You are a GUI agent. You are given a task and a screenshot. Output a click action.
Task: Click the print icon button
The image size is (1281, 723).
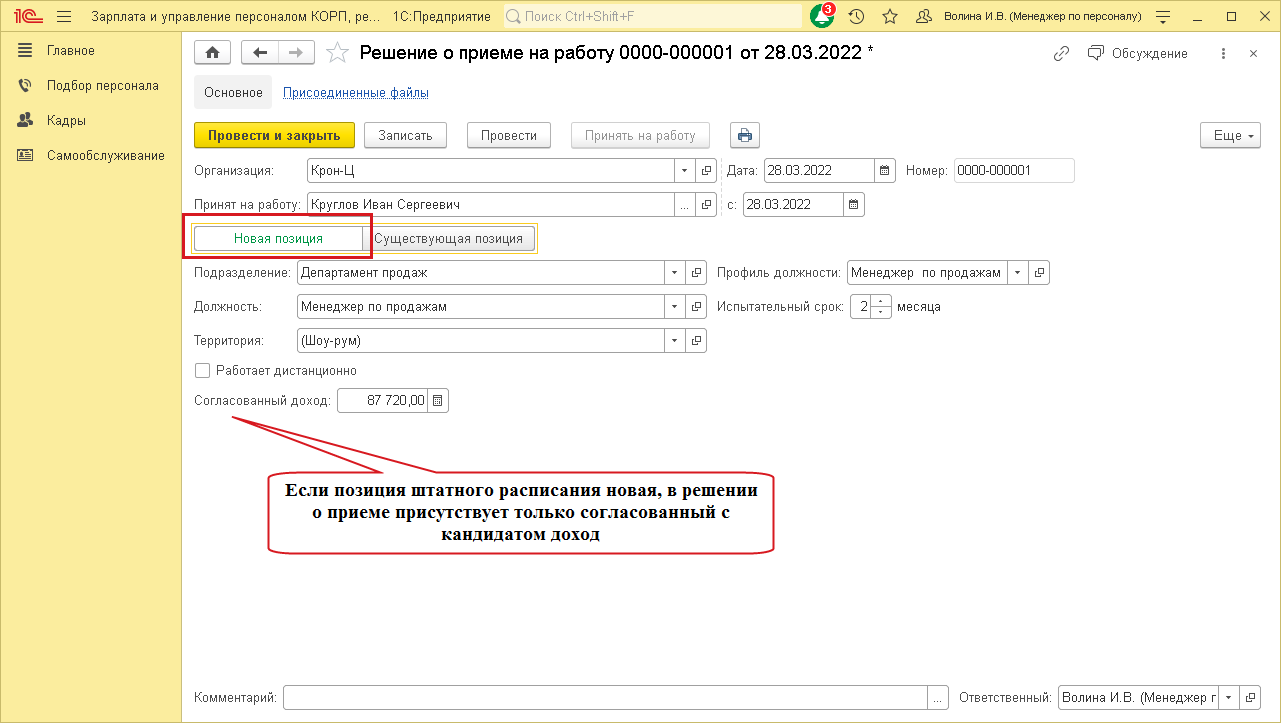tap(745, 136)
